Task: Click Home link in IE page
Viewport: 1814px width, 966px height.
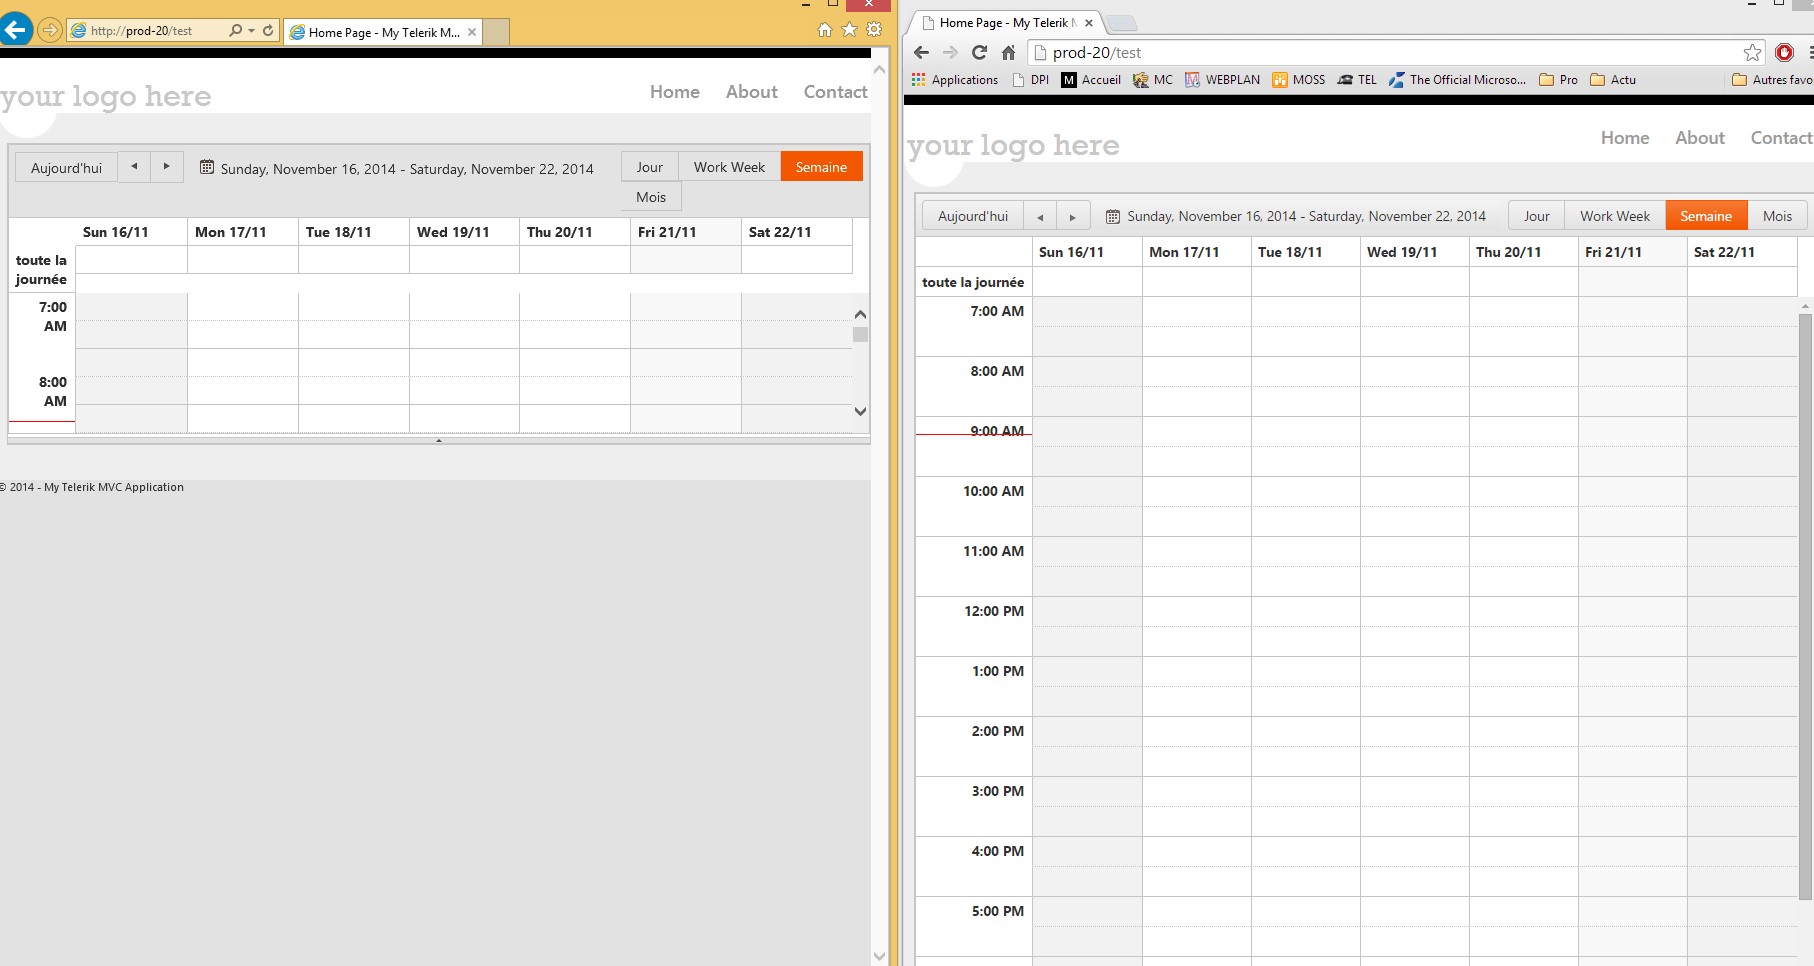Action: pos(675,92)
